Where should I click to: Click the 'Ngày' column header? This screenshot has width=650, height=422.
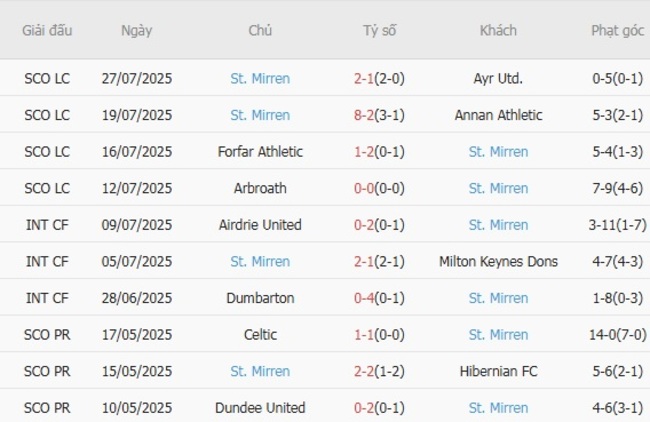tap(137, 30)
